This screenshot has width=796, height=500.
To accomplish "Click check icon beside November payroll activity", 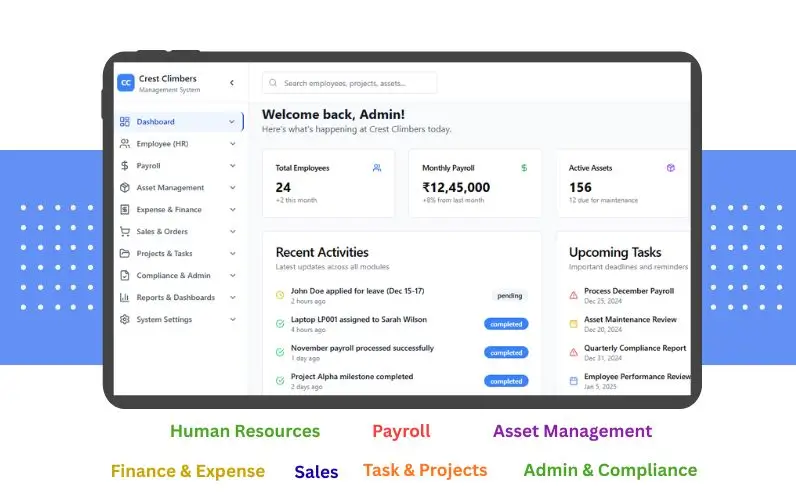I will (280, 352).
